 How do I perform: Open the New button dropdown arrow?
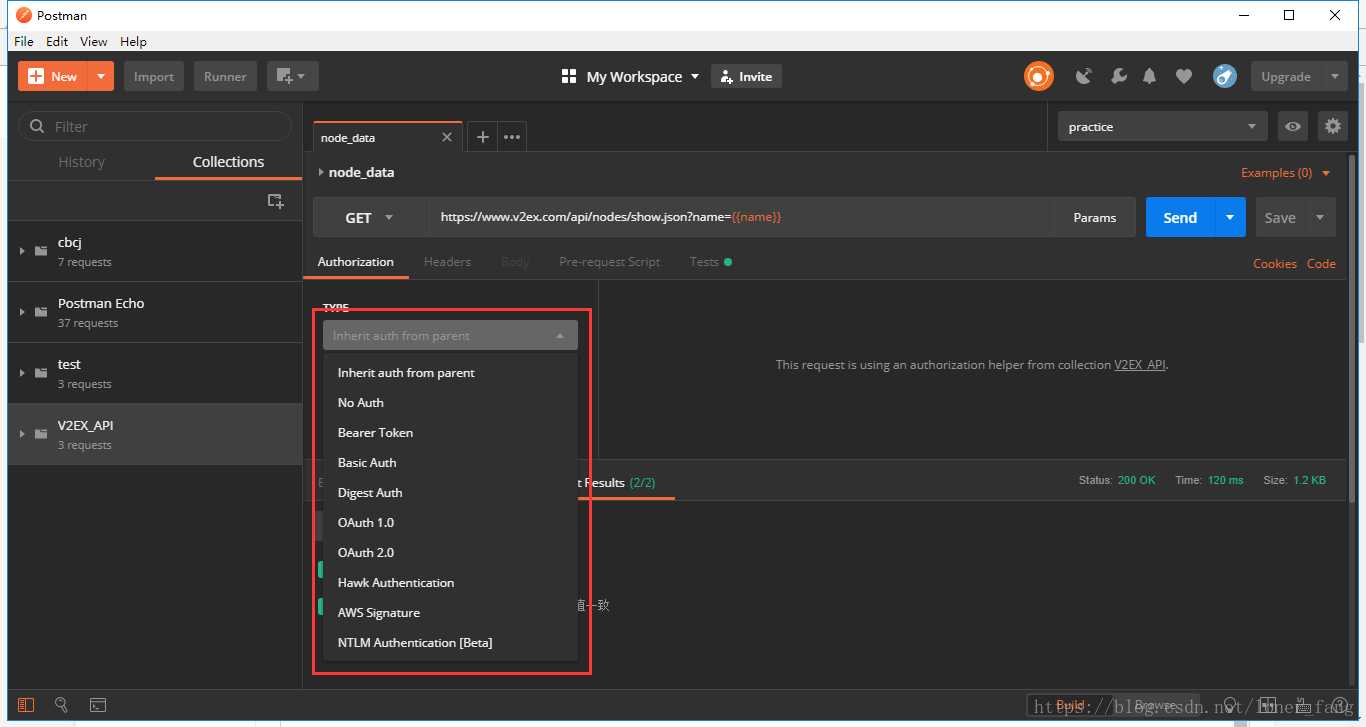[101, 77]
